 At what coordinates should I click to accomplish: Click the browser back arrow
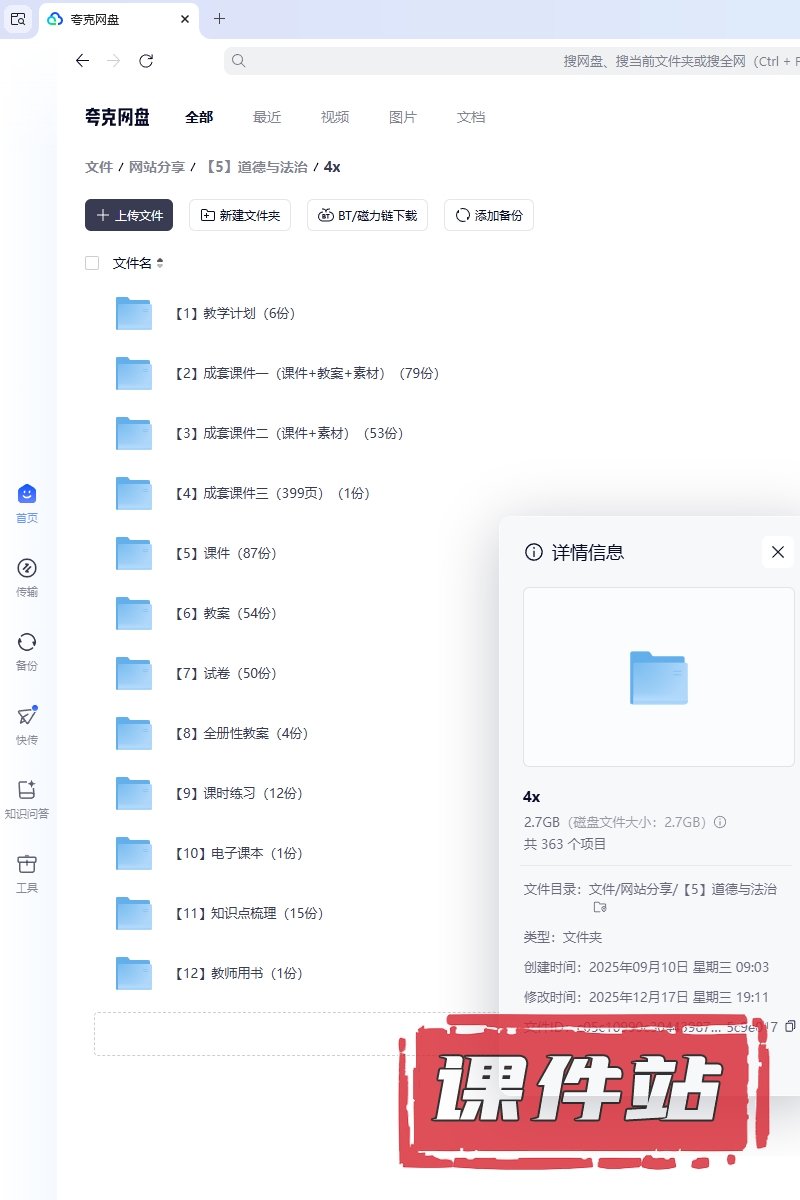(x=82, y=61)
